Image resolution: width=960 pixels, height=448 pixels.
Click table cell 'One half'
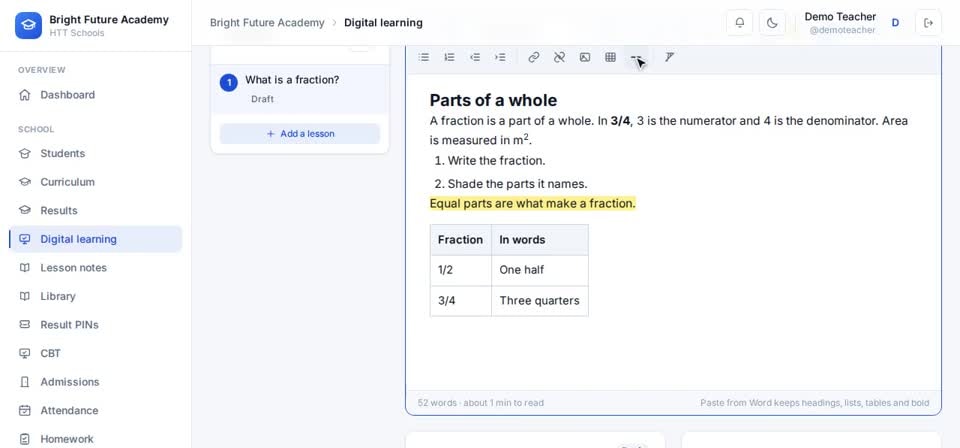[540, 270]
